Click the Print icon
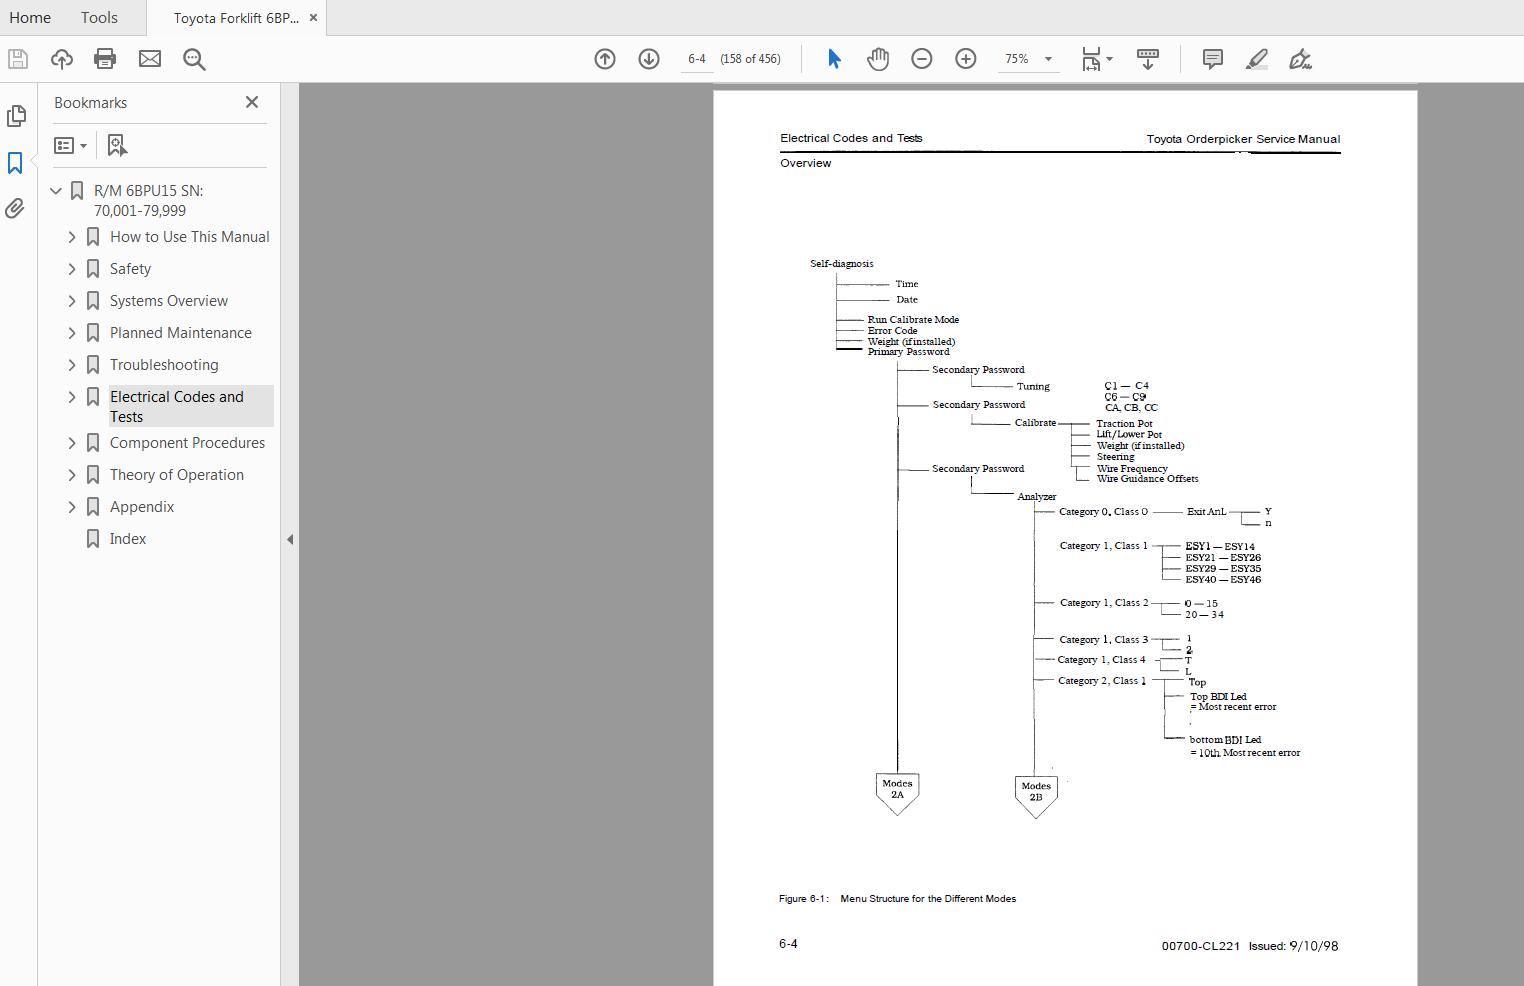The height and width of the screenshot is (986, 1524). 104,58
